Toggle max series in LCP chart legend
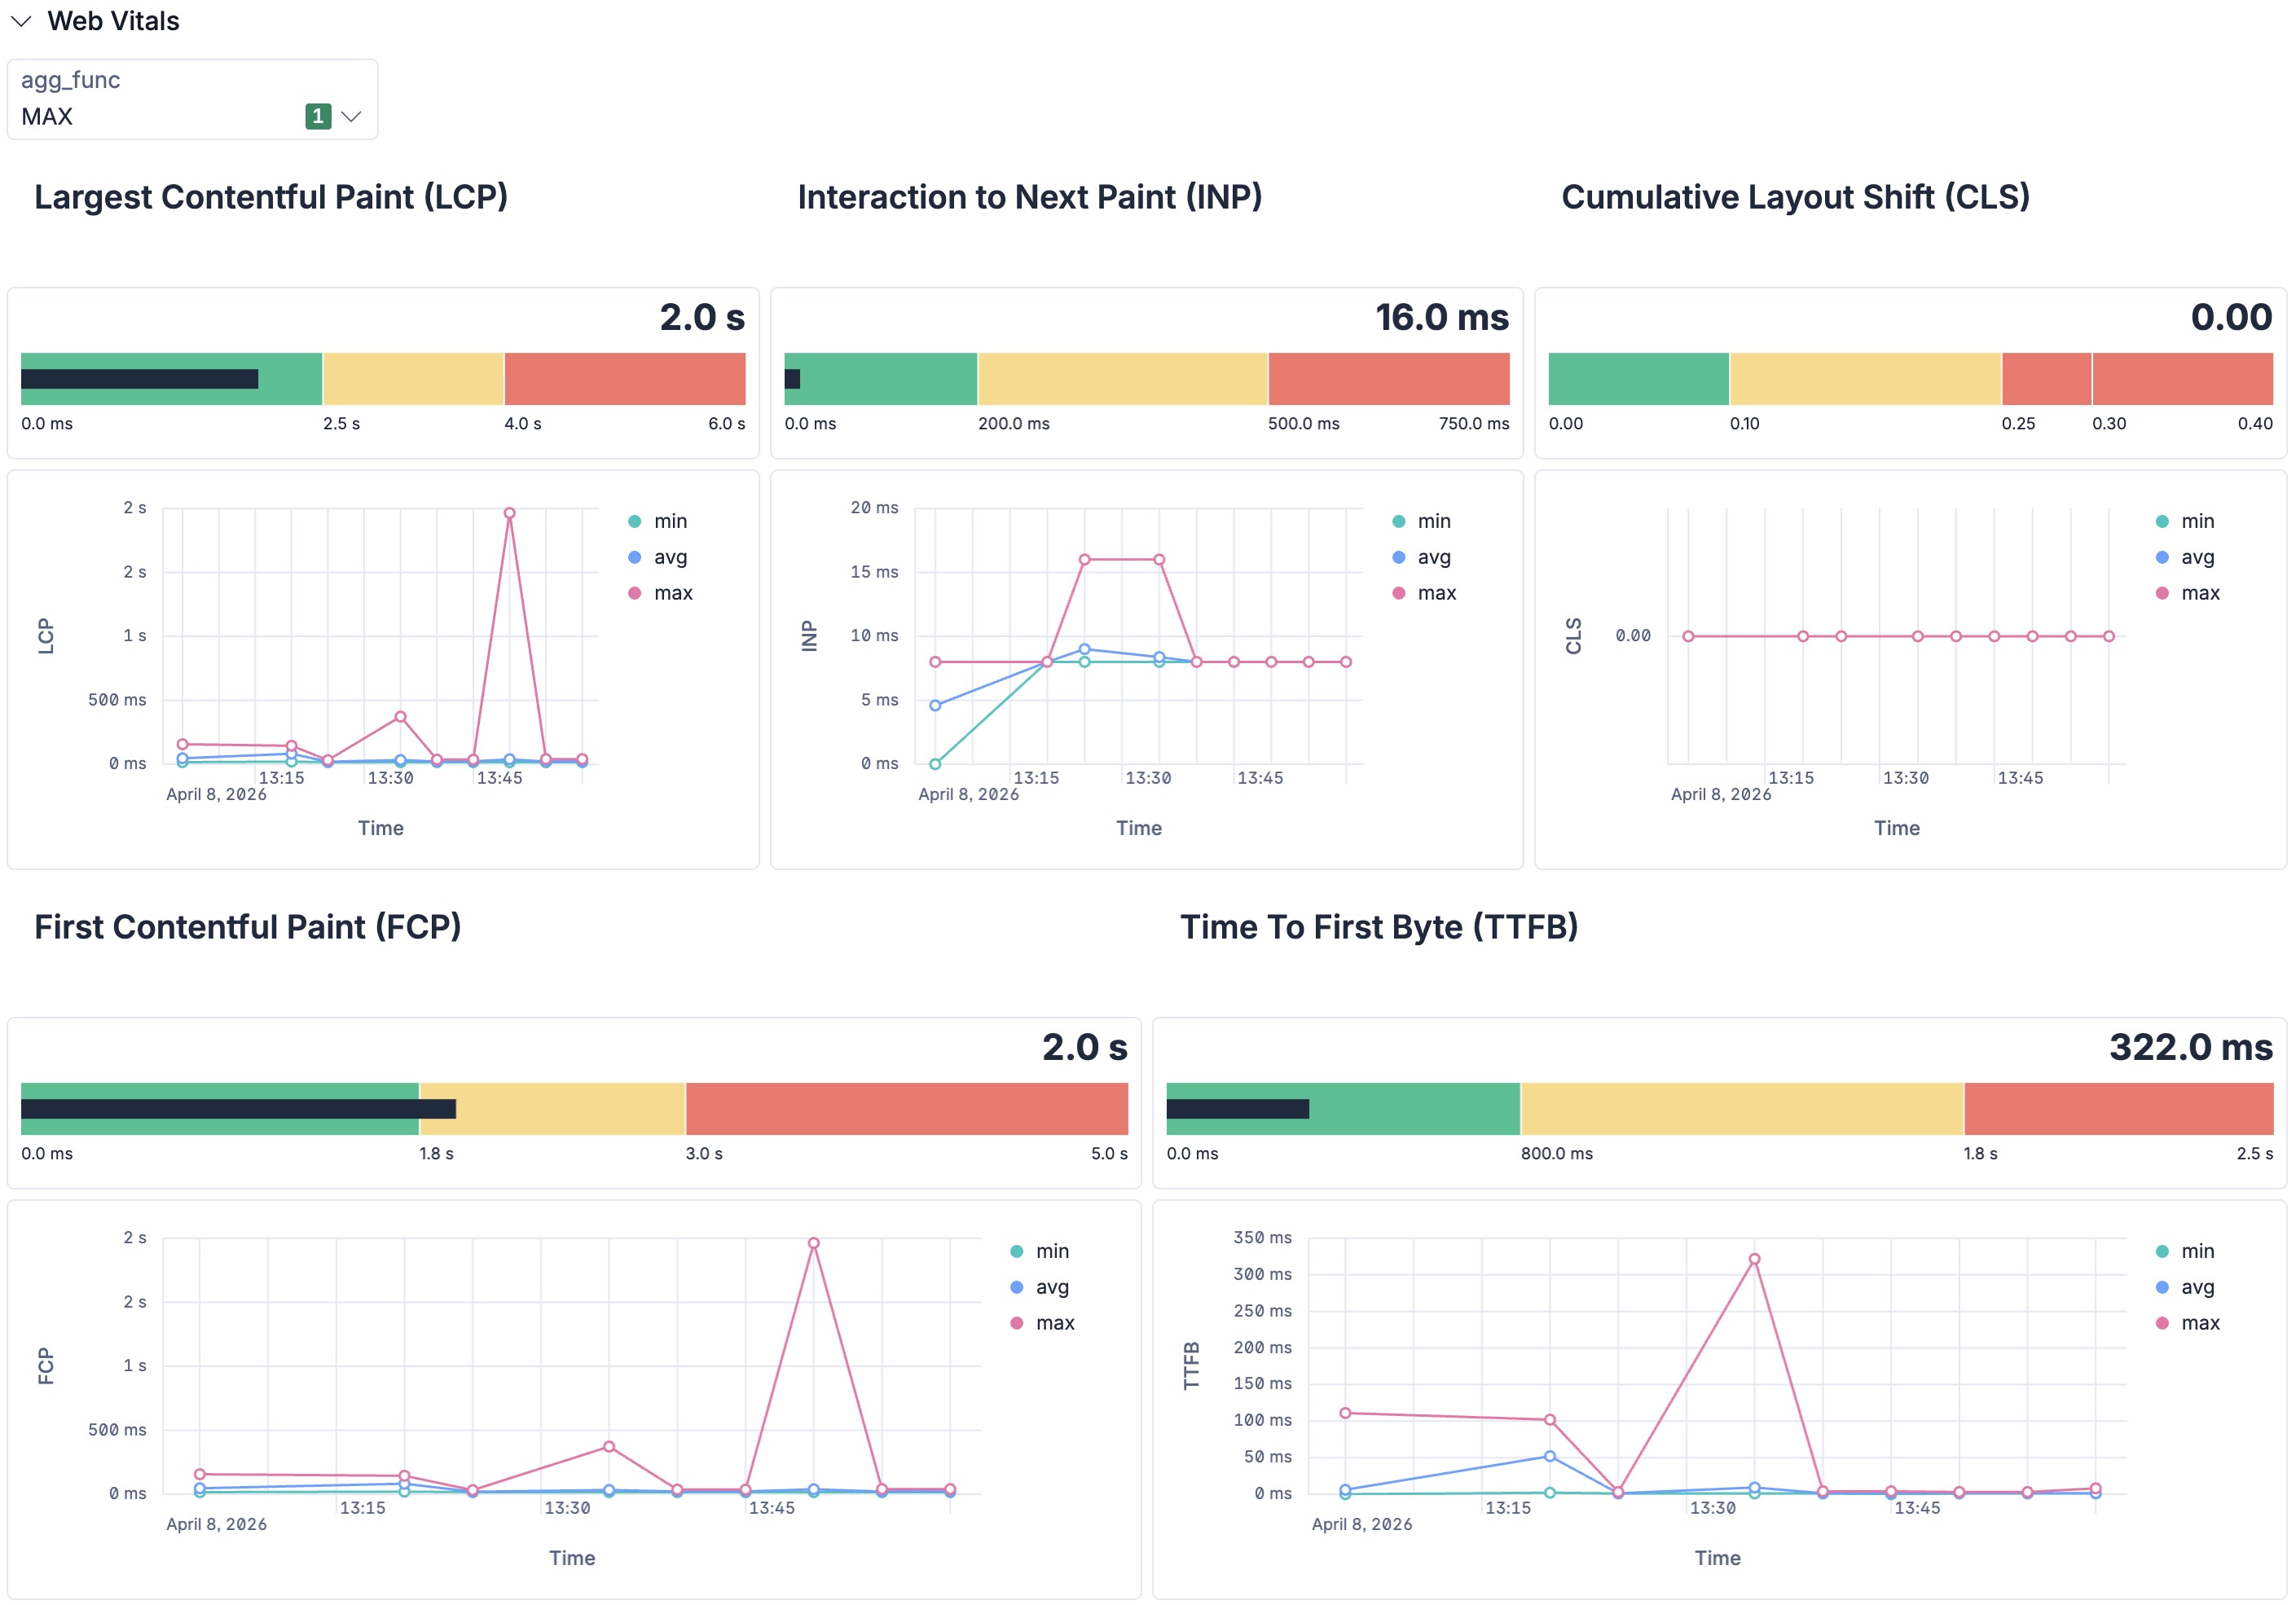Image resolution: width=2296 pixels, height=1605 pixels. click(660, 593)
